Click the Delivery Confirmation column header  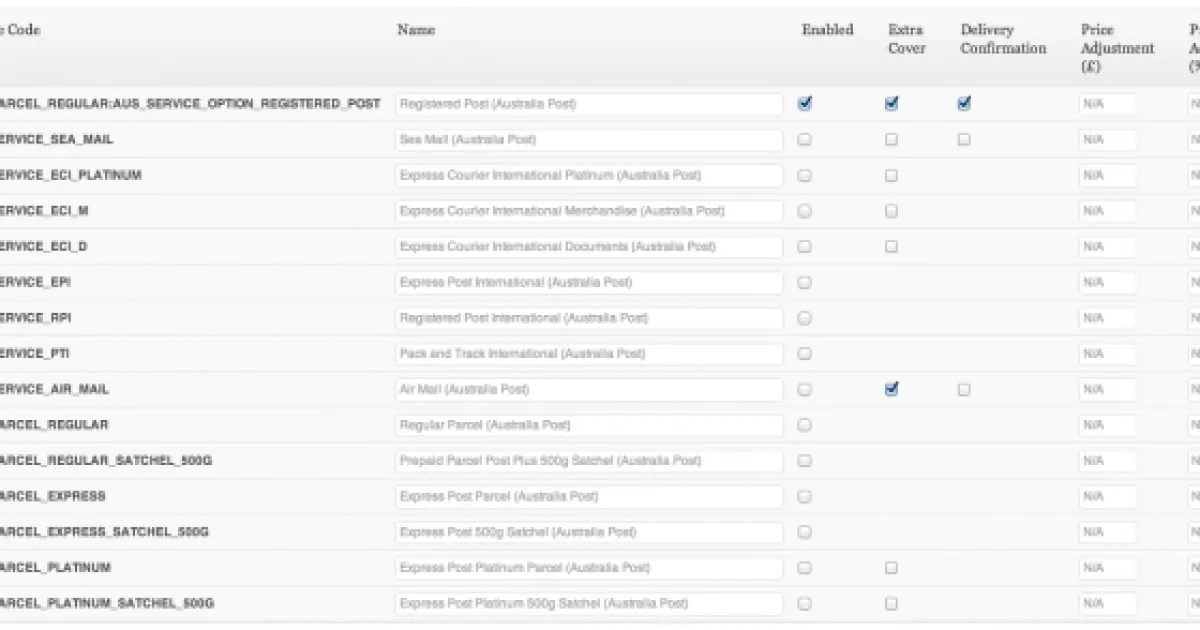pos(1003,39)
